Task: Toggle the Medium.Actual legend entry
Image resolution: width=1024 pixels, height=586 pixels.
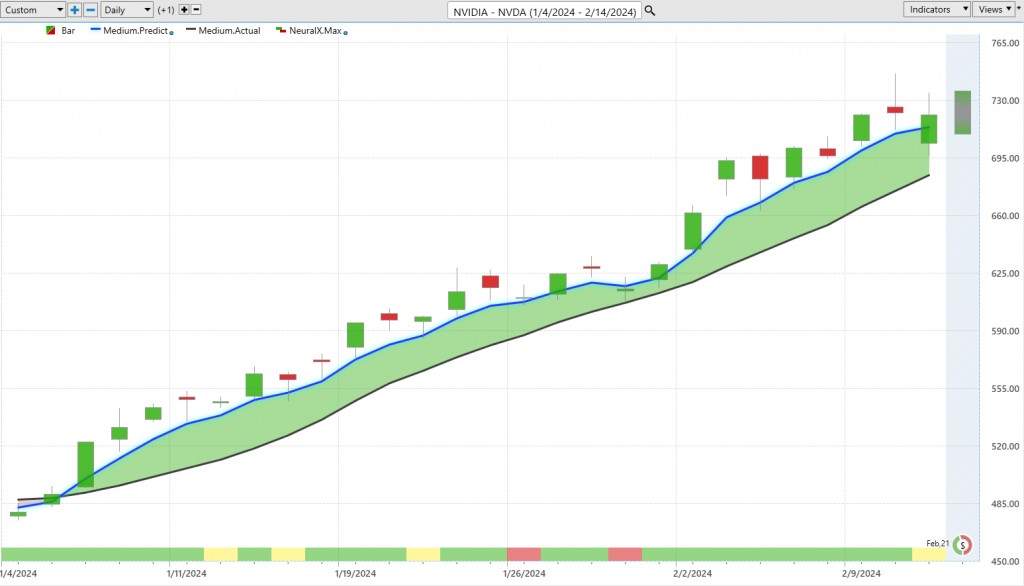Action: [223, 31]
